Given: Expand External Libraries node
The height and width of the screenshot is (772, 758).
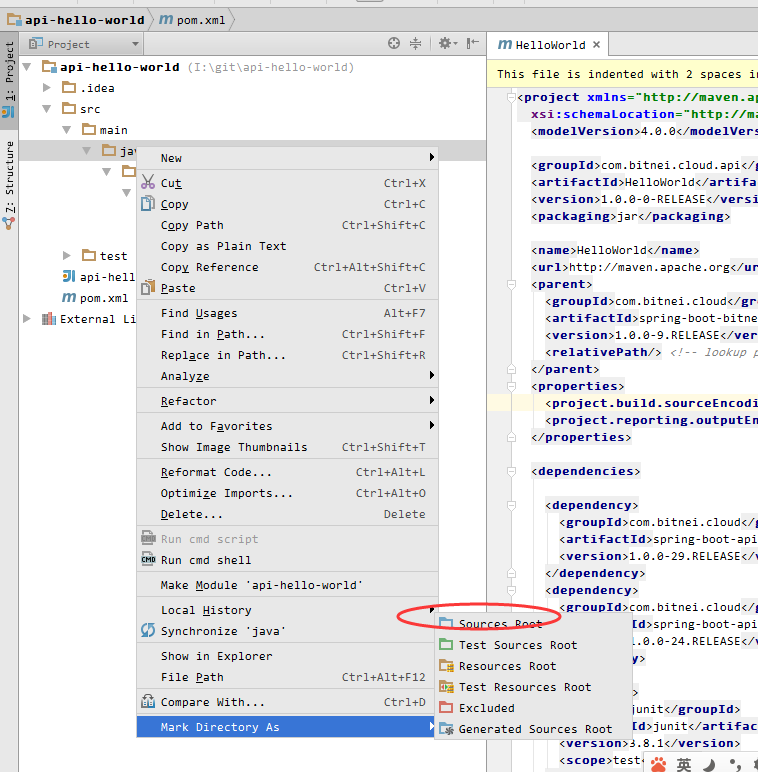Looking at the screenshot, I should [x=27, y=319].
